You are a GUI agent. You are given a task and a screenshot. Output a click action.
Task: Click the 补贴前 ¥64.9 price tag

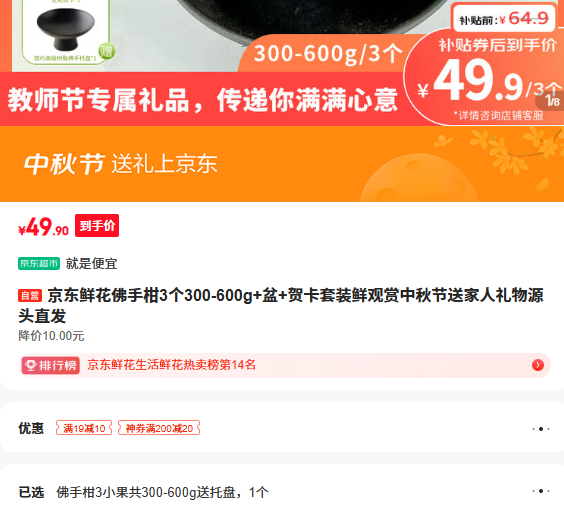pyautogui.click(x=504, y=19)
